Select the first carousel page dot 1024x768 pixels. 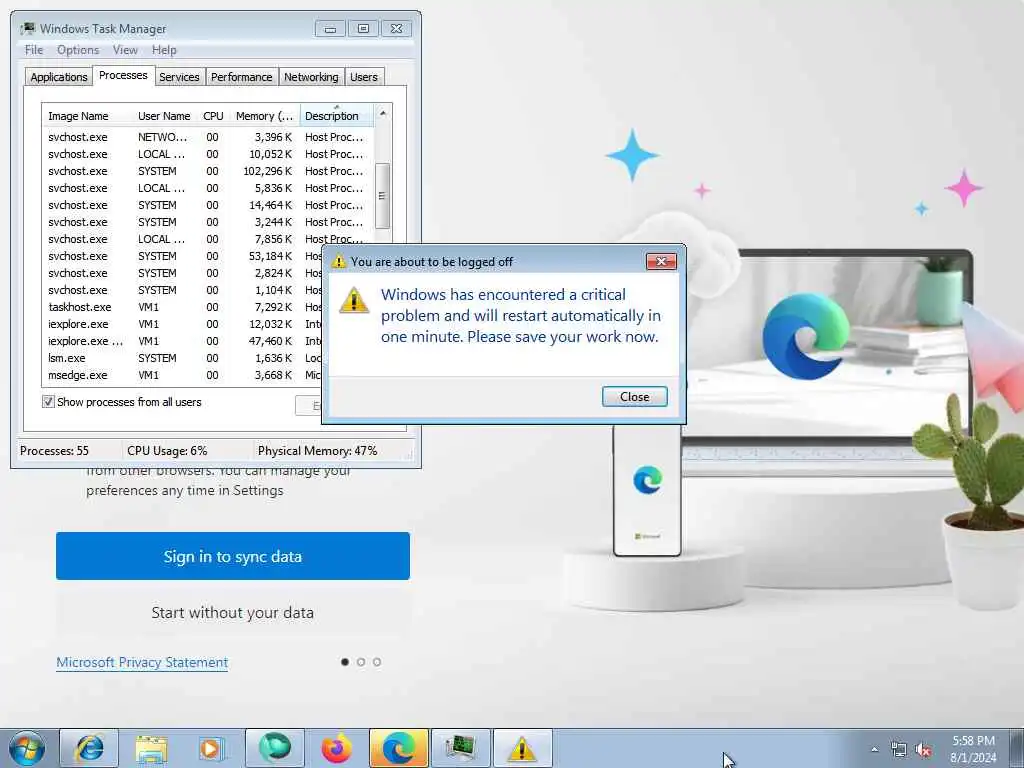pyautogui.click(x=345, y=662)
